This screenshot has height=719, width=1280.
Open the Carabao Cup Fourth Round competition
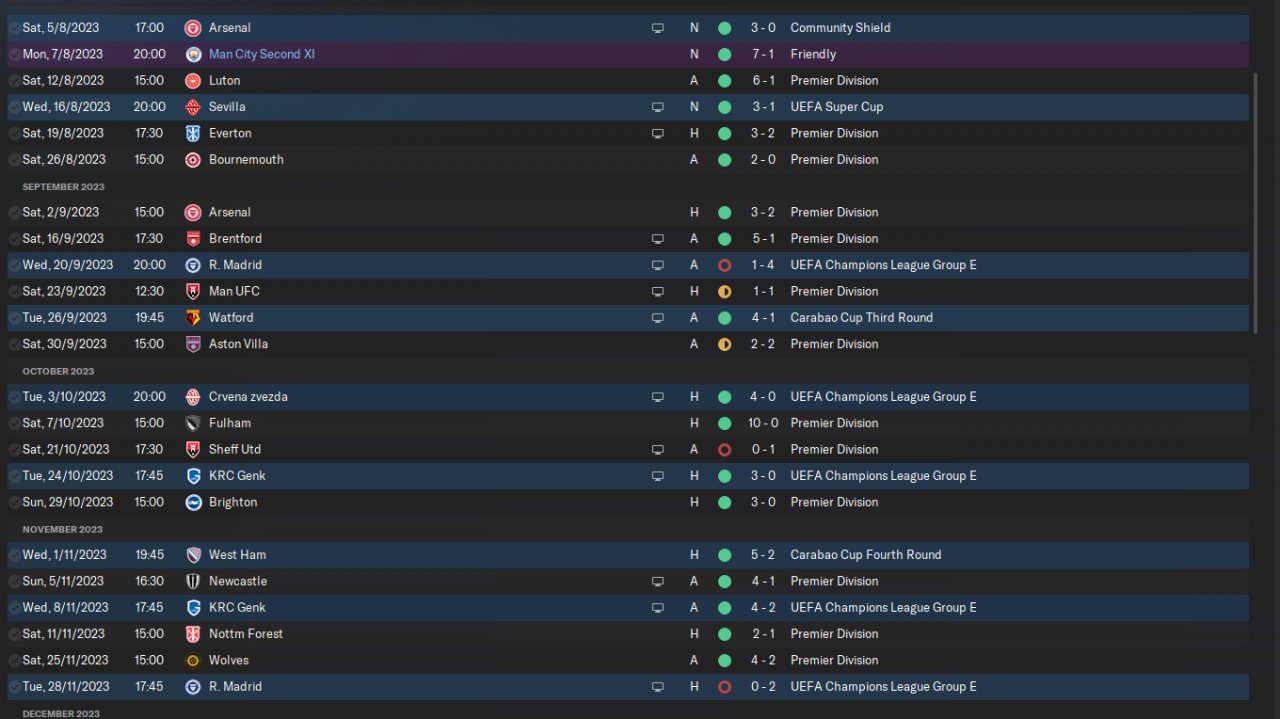[x=865, y=555]
